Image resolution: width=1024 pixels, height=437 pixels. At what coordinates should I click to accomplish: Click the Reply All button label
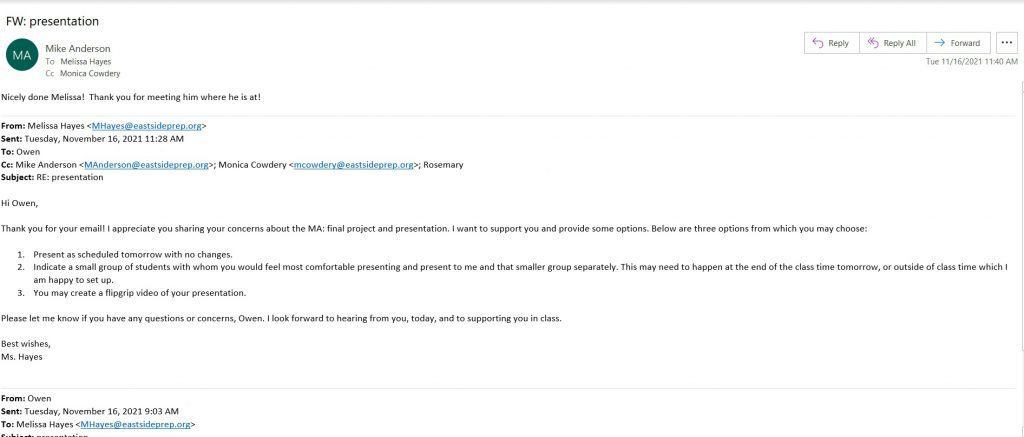point(899,43)
